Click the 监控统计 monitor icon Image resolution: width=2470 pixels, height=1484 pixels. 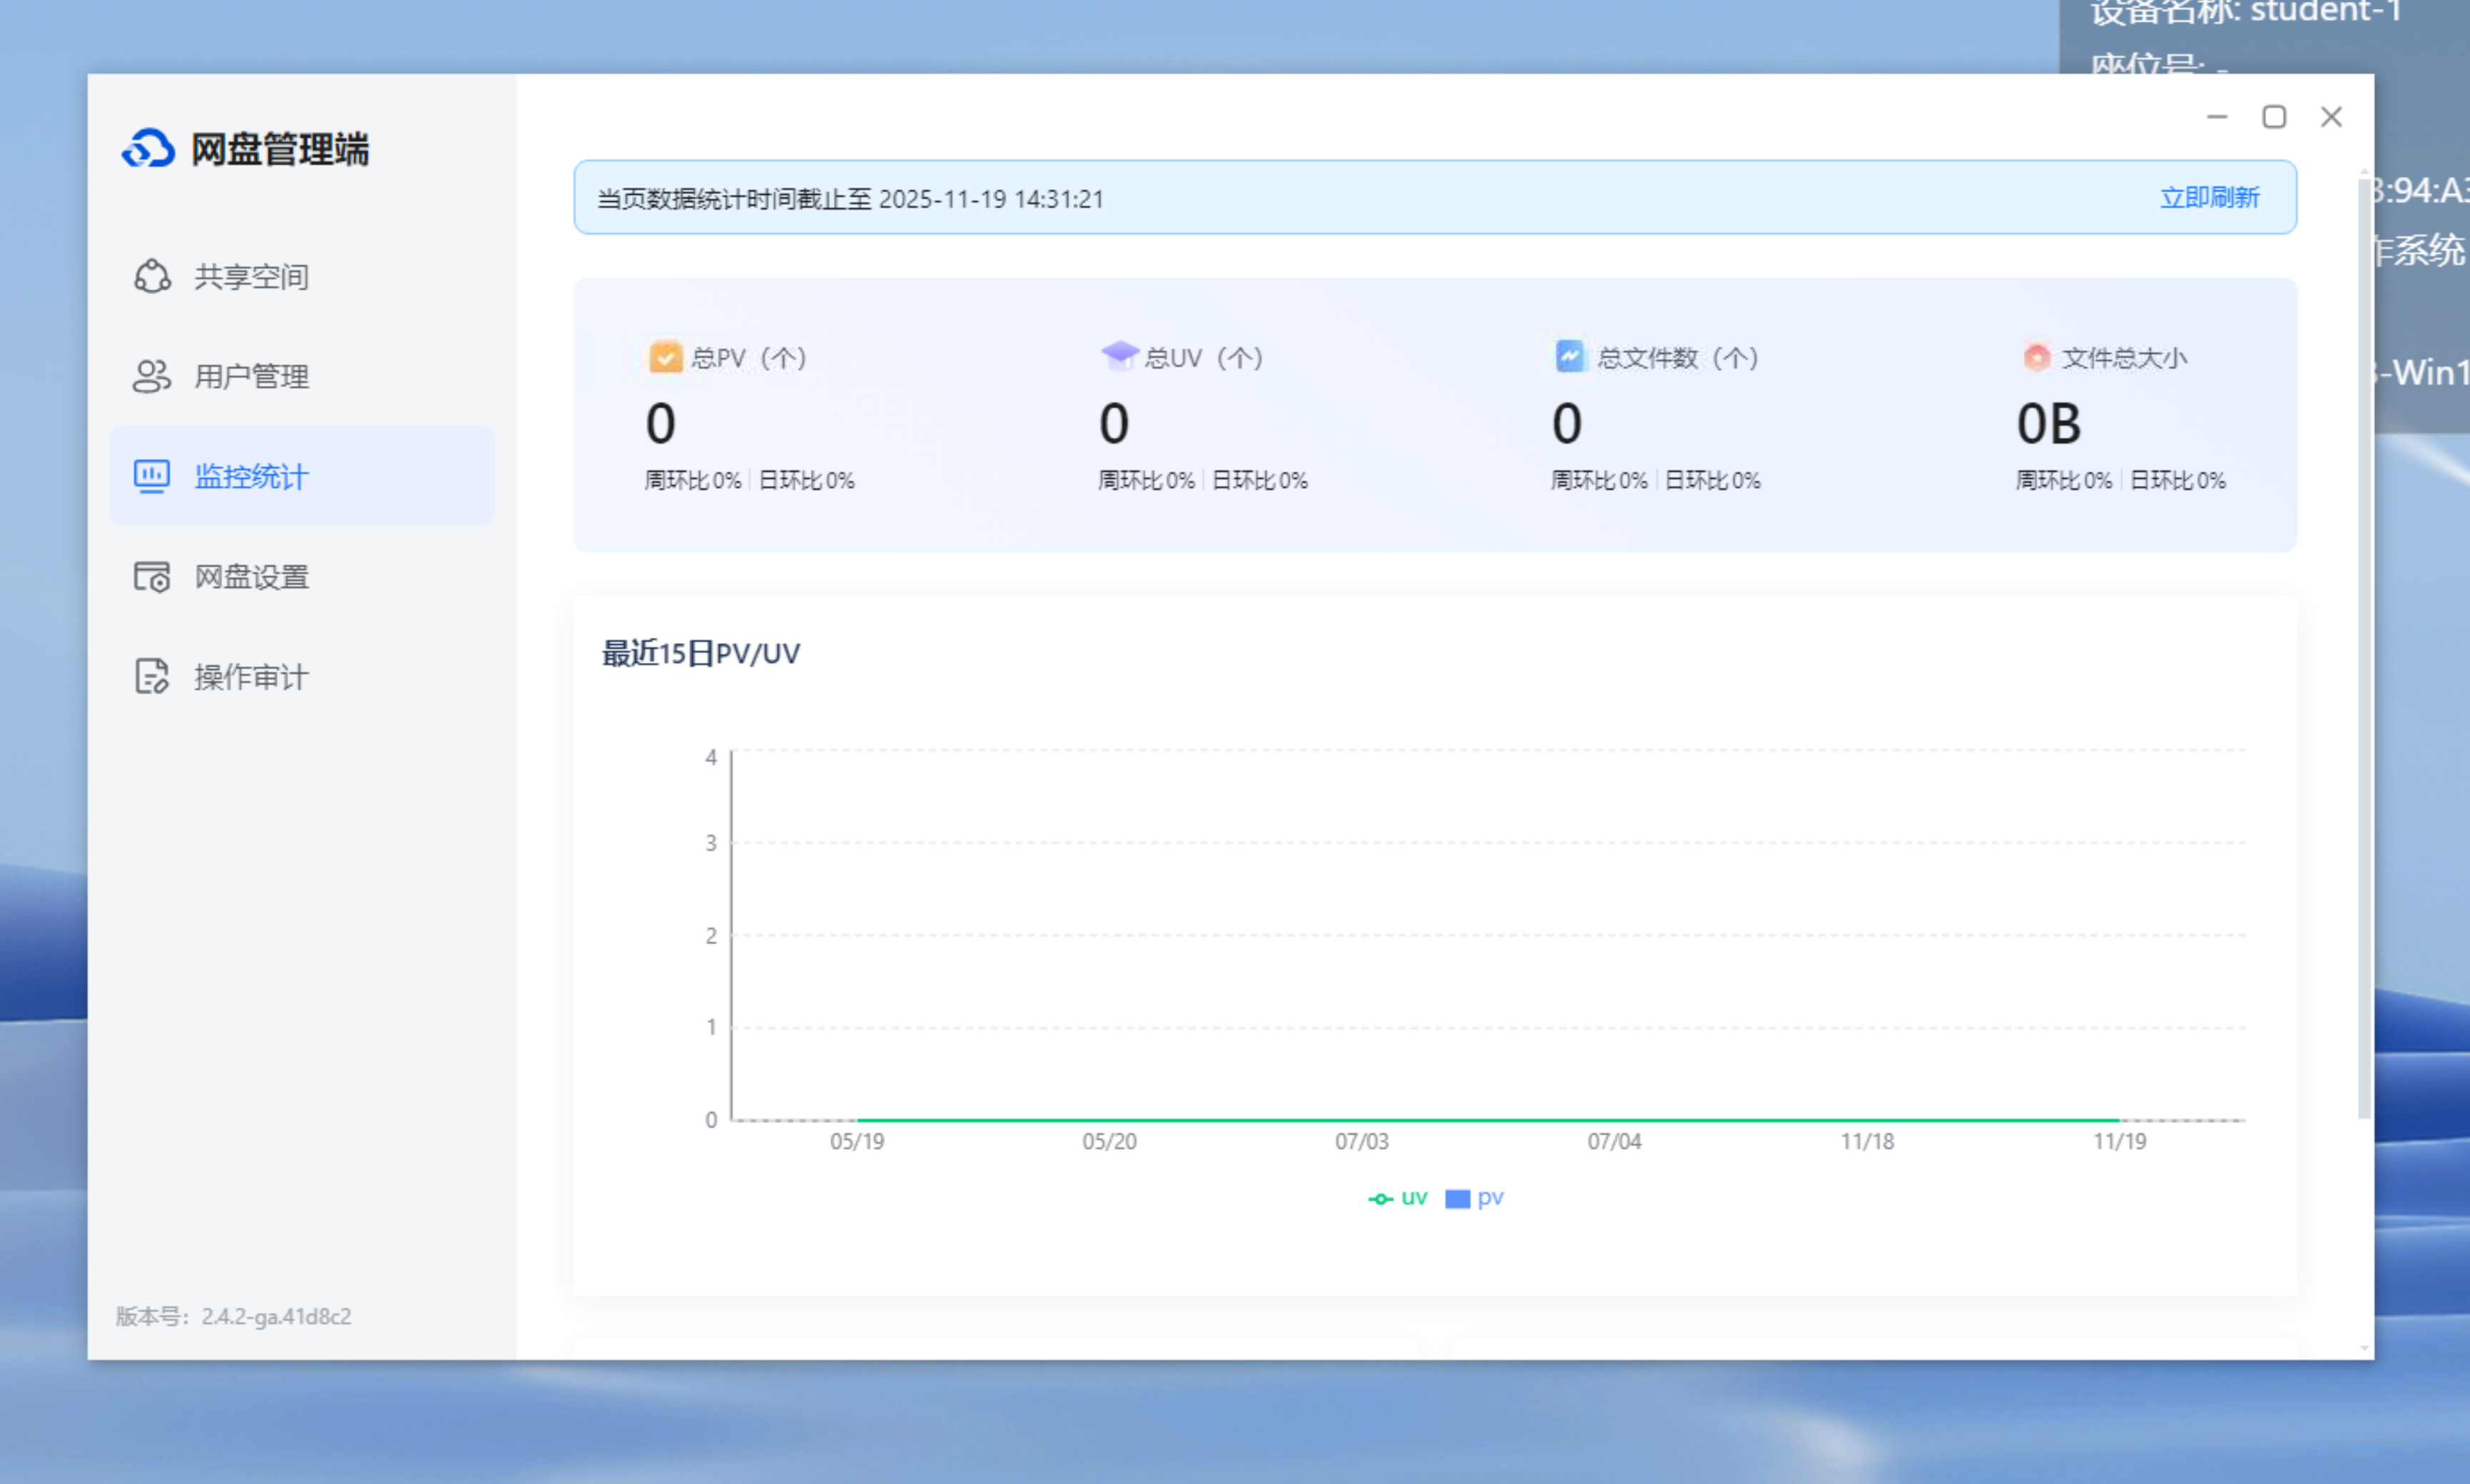(x=152, y=476)
